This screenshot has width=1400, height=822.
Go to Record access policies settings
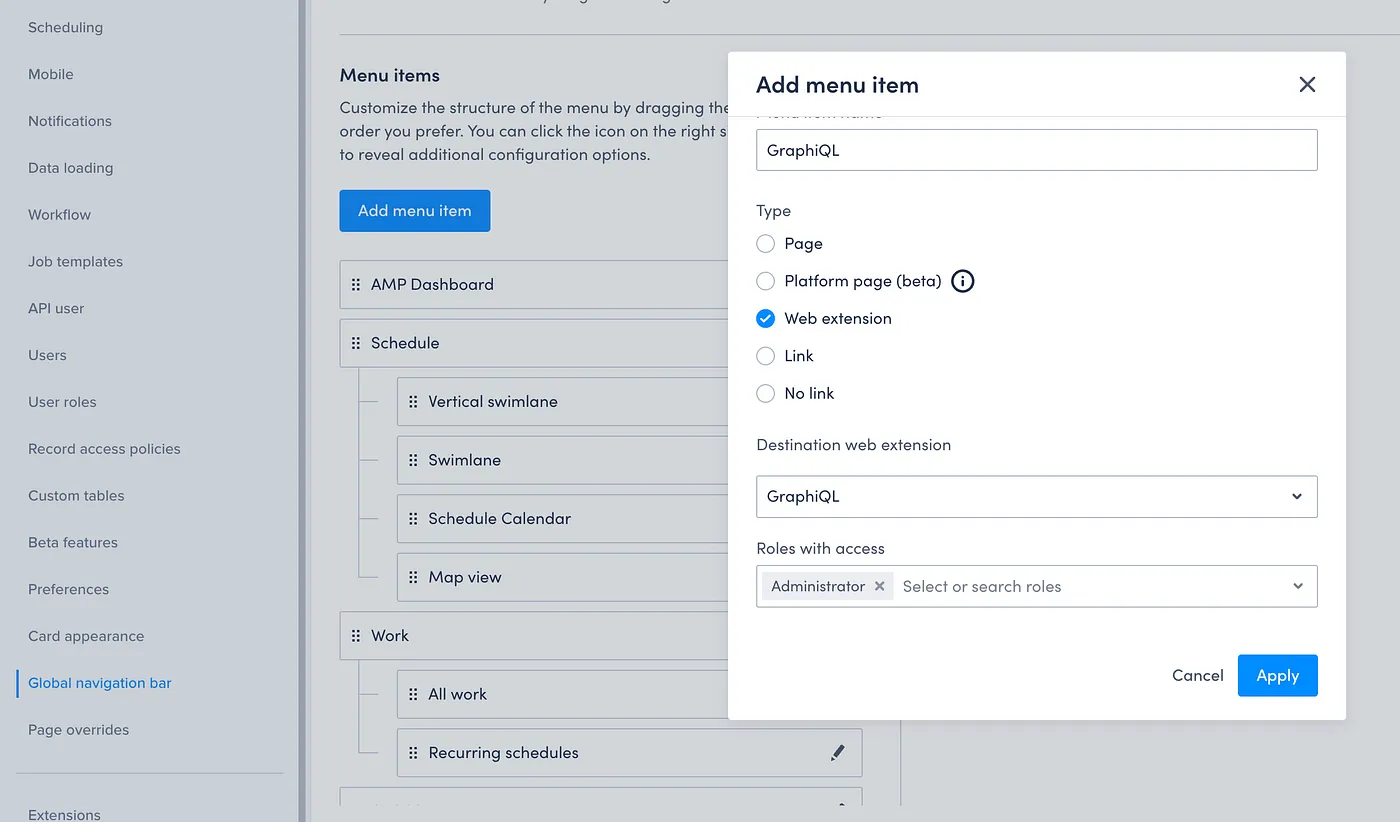pos(104,449)
